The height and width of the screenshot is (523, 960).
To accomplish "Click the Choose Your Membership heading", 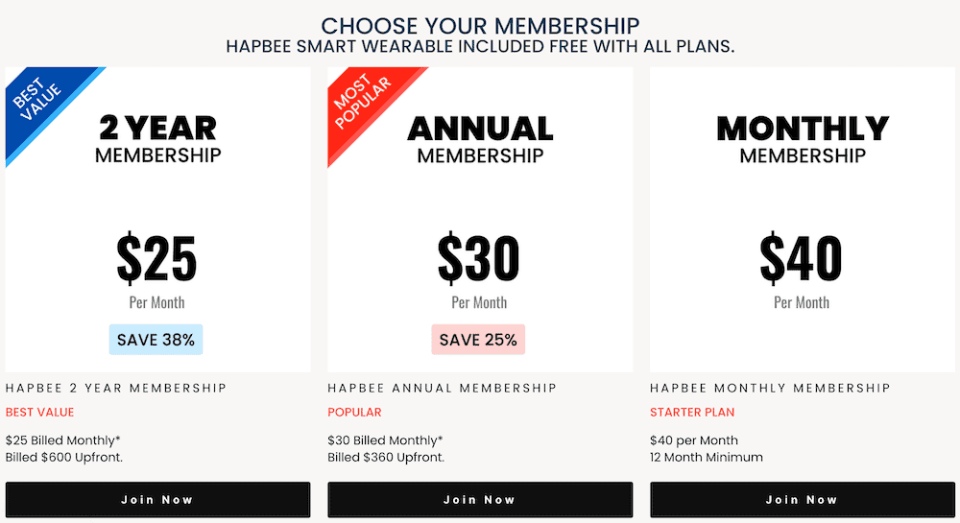I will tap(480, 26).
